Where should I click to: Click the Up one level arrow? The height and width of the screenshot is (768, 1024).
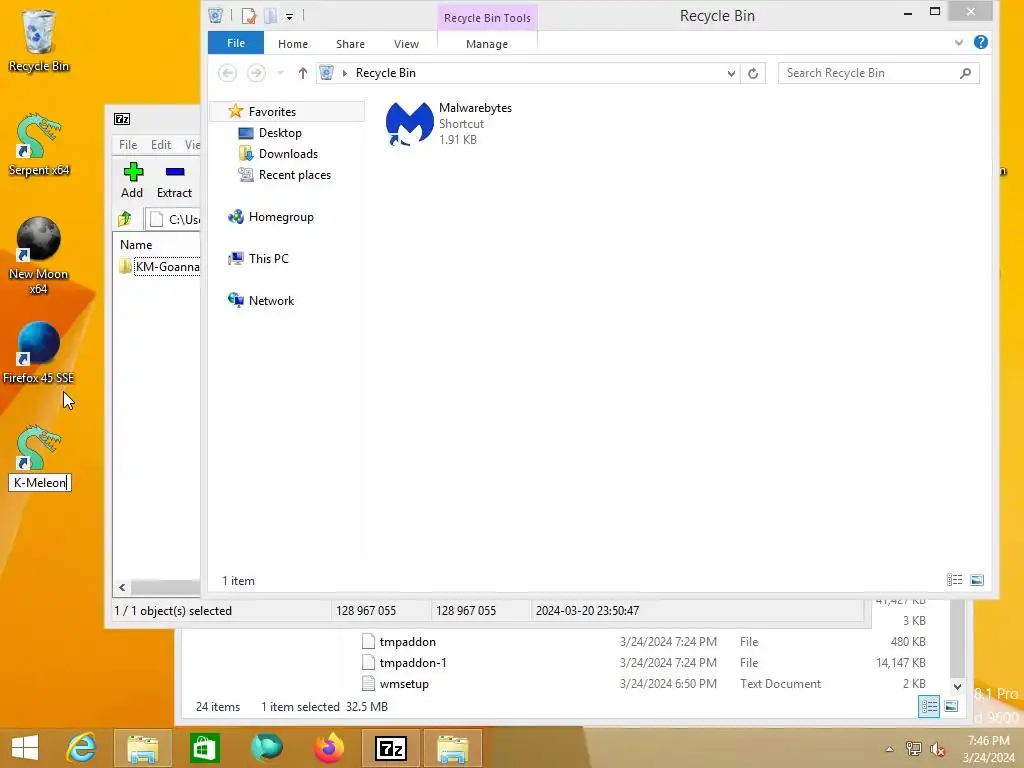[302, 73]
